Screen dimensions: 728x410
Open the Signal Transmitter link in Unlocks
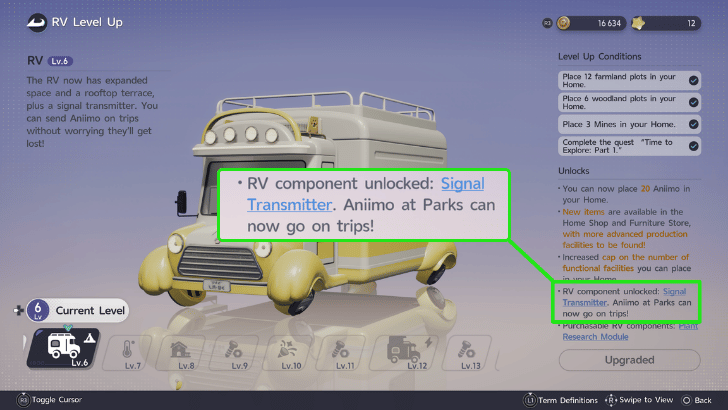tap(624, 297)
